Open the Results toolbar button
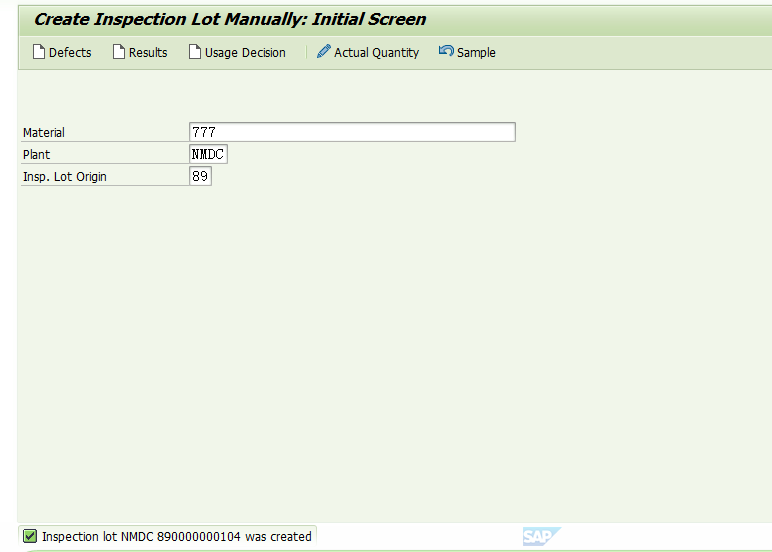The height and width of the screenshot is (552, 772). click(x=140, y=52)
